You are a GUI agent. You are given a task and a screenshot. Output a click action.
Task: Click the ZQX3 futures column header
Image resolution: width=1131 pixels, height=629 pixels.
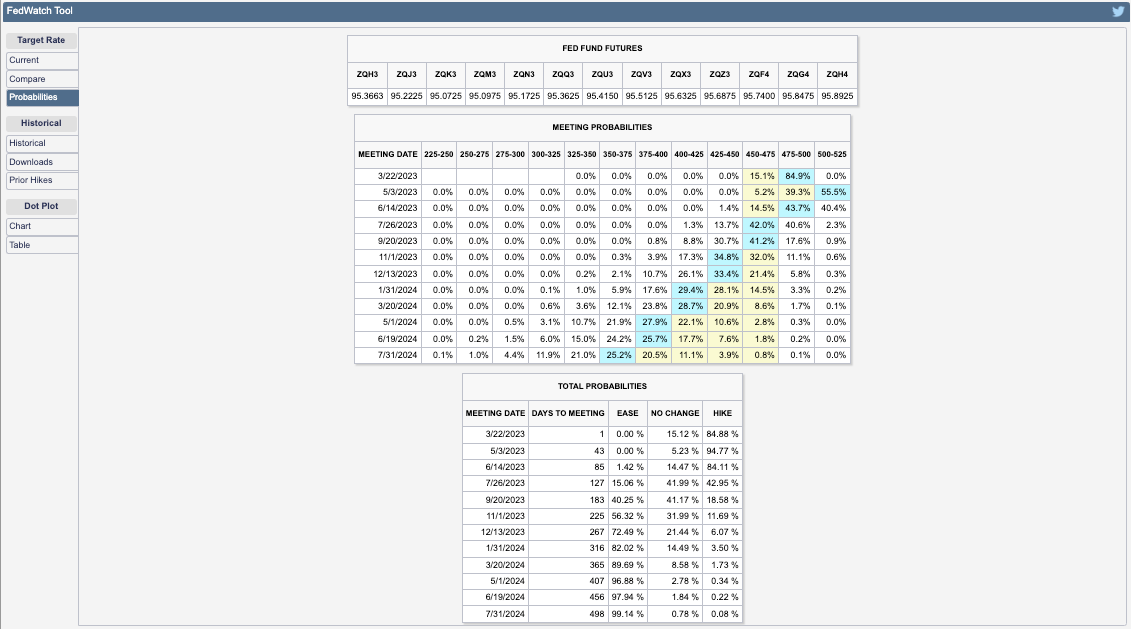point(680,74)
